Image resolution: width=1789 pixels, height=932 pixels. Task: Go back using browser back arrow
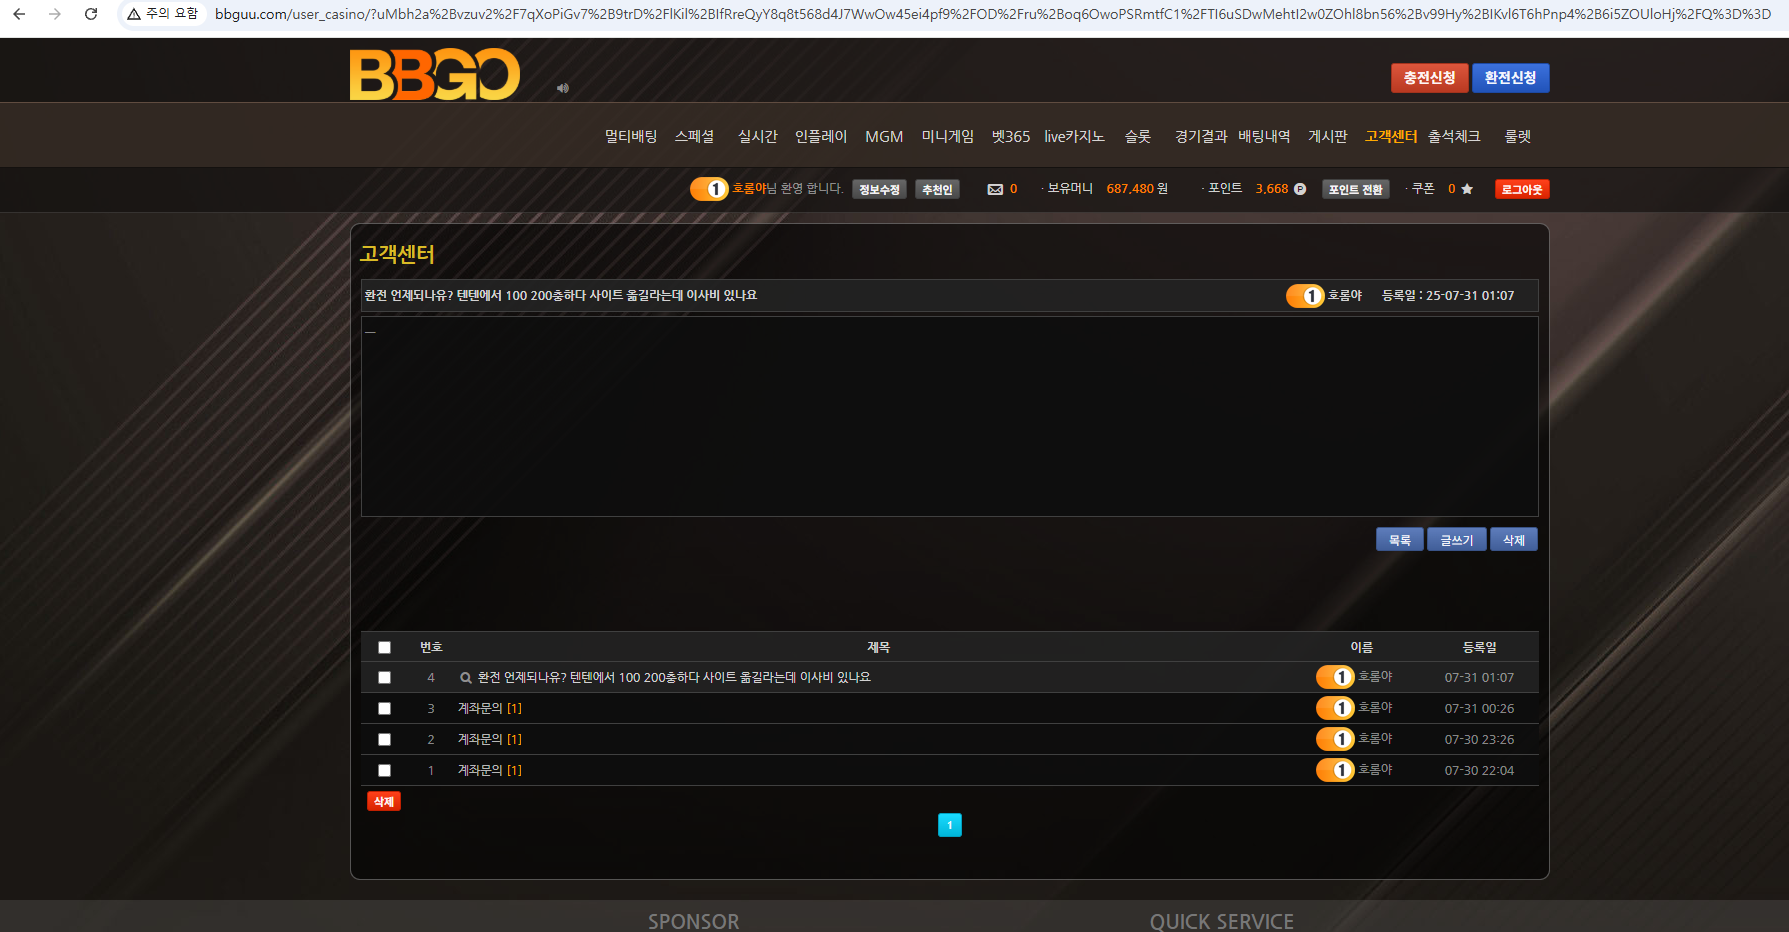19,14
